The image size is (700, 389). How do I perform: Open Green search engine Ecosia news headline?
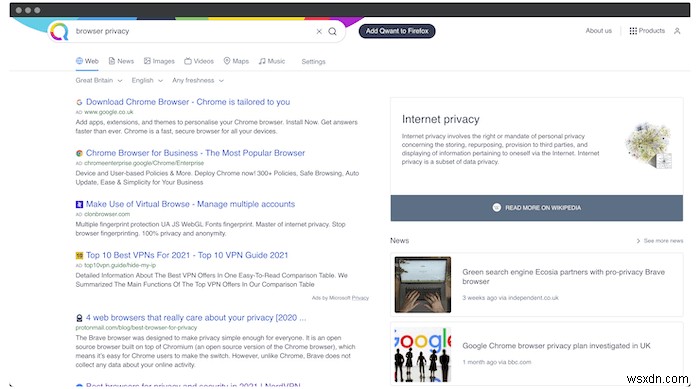563,276
